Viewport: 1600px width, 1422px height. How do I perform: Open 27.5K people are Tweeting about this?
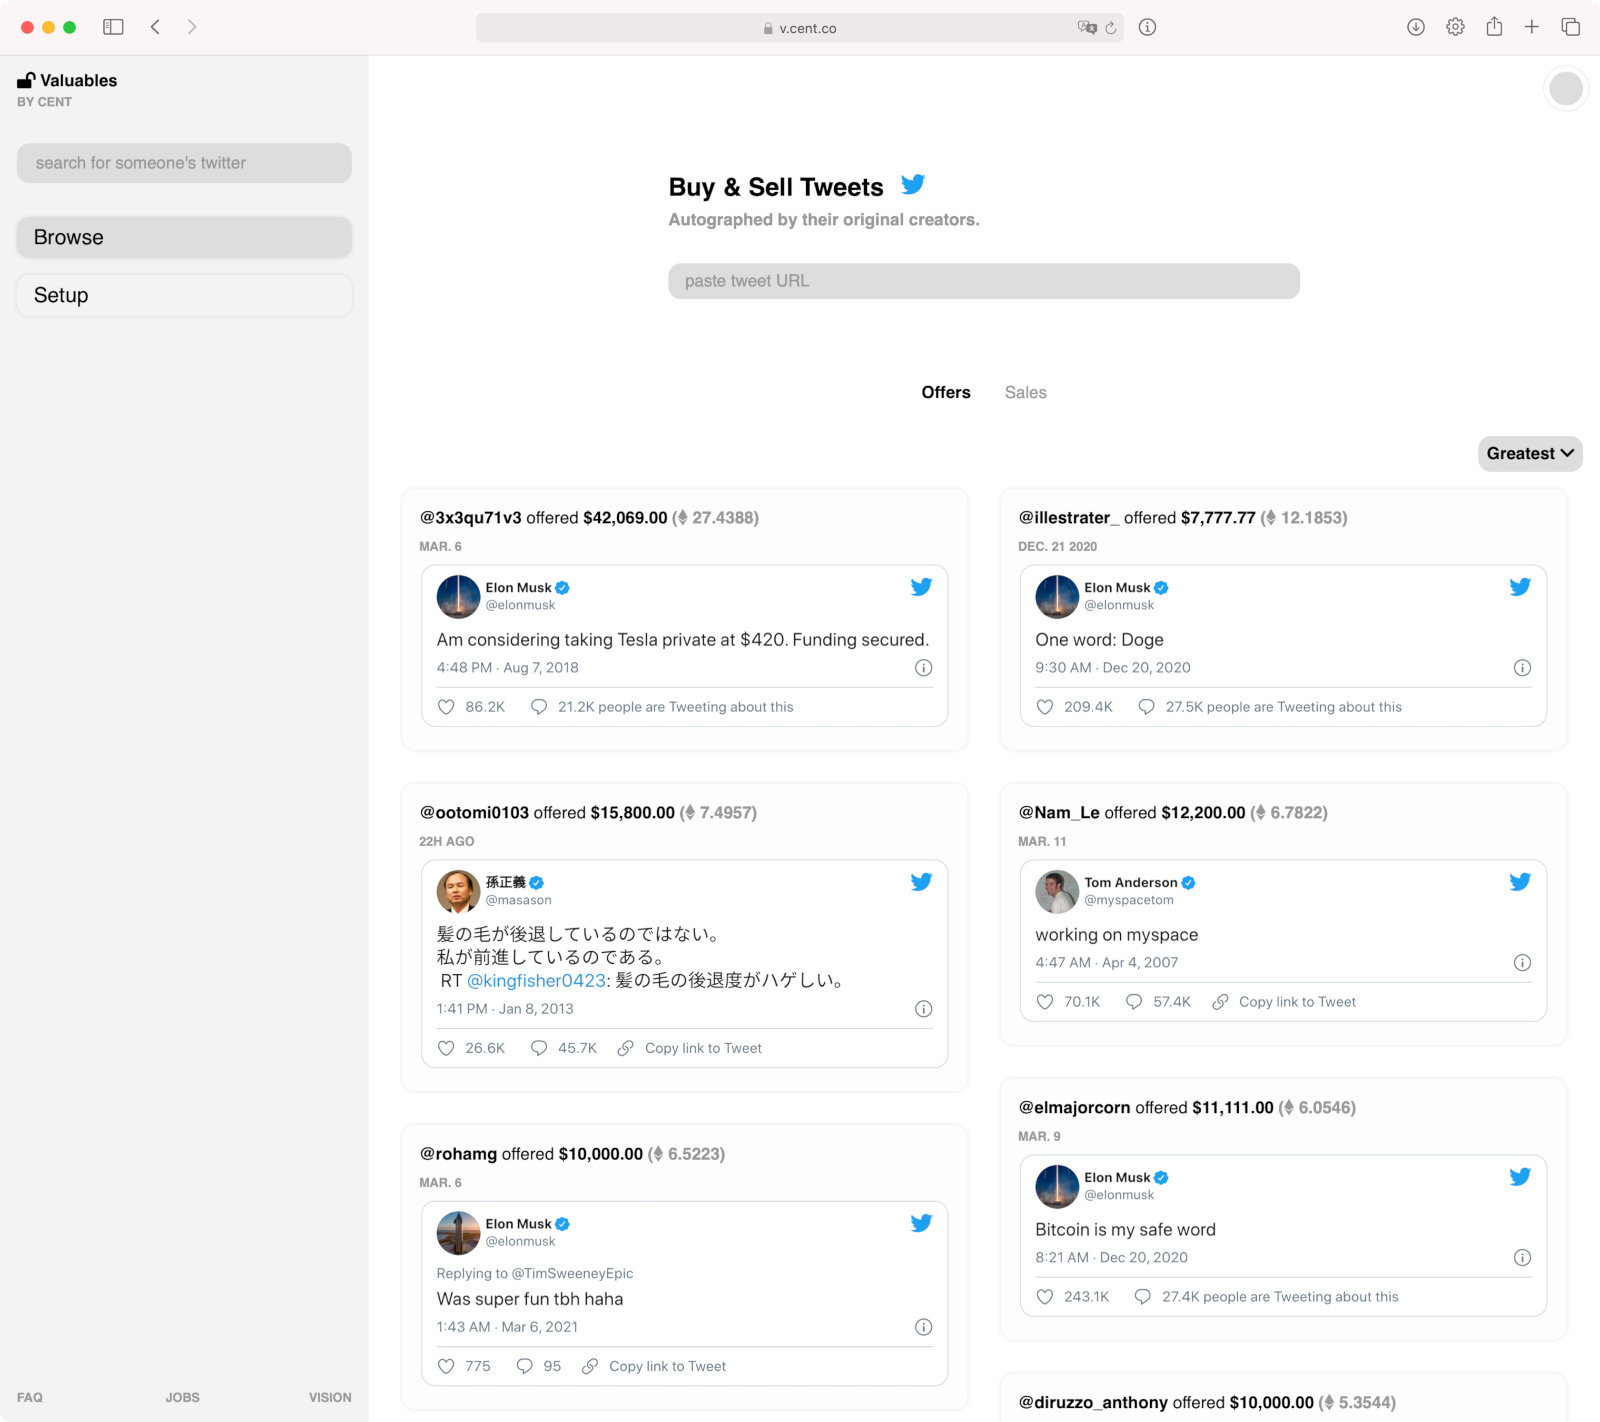coord(1283,707)
